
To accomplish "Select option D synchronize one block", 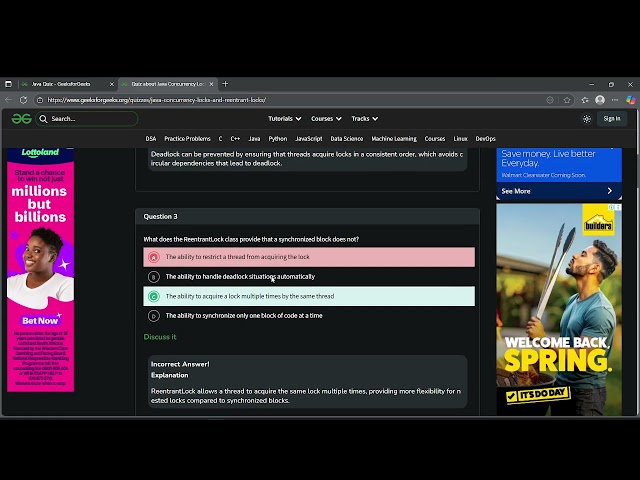I will tap(309, 316).
